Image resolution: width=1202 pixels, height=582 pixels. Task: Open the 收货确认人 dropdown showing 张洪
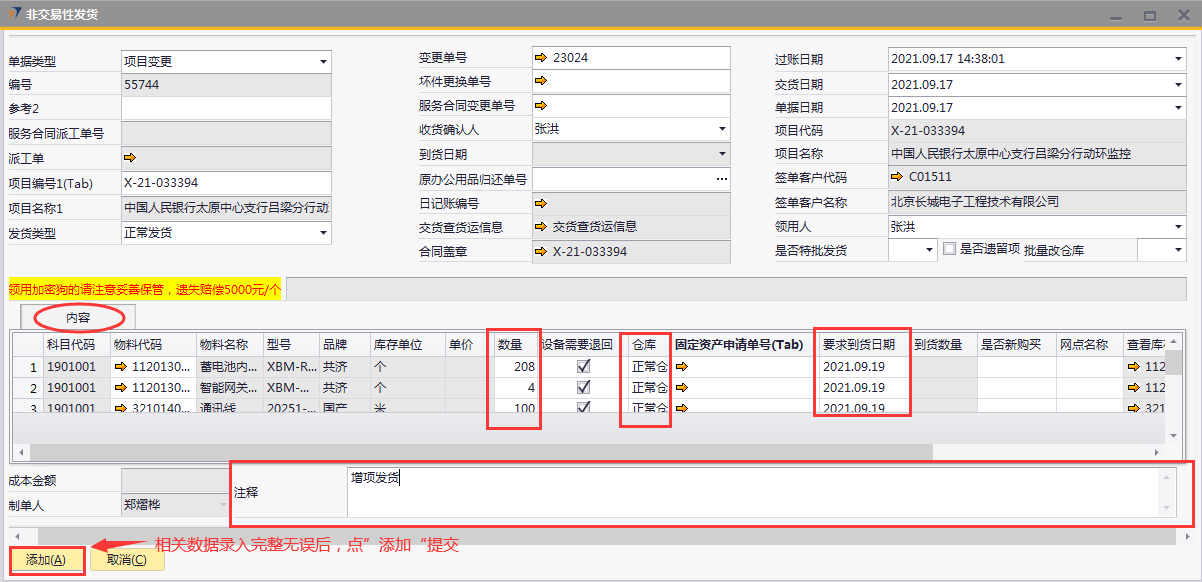(x=722, y=129)
